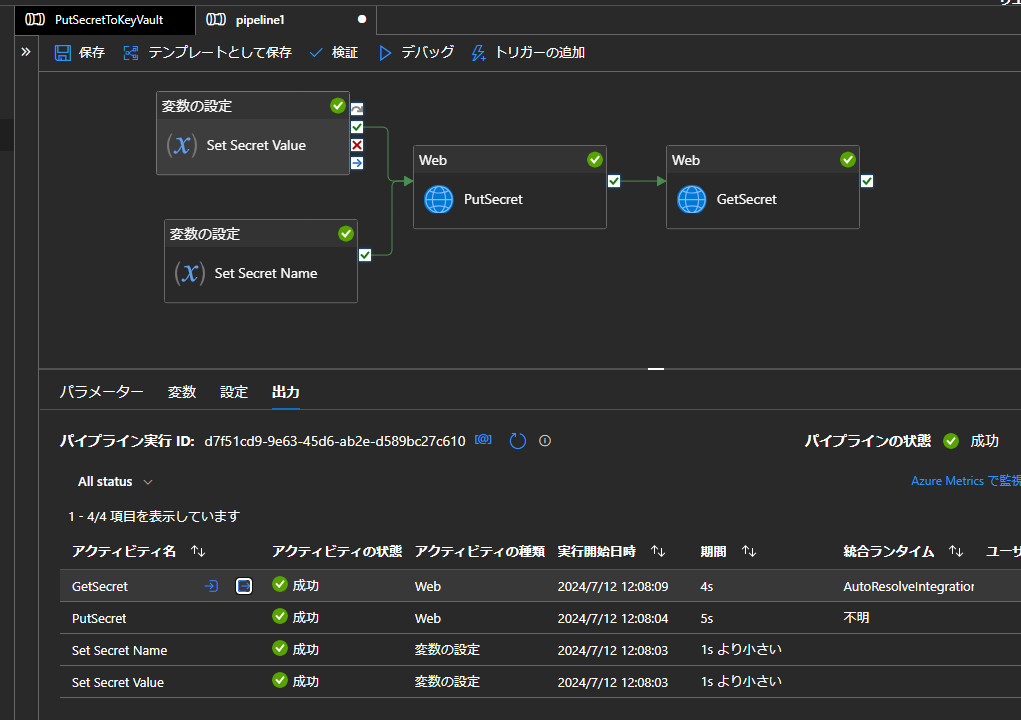The image size is (1021, 720).
Task: View input of GetSecret activity run
Action: pyautogui.click(x=212, y=587)
